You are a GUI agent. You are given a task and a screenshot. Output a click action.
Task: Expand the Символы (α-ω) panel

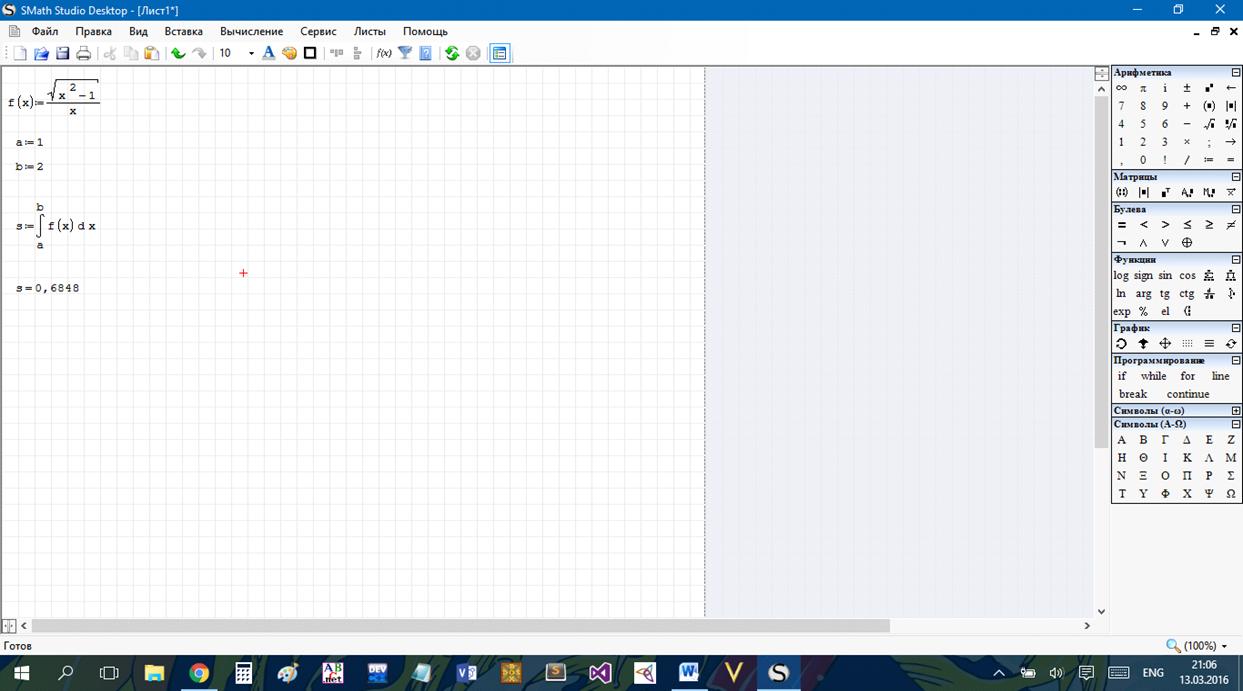[1236, 411]
